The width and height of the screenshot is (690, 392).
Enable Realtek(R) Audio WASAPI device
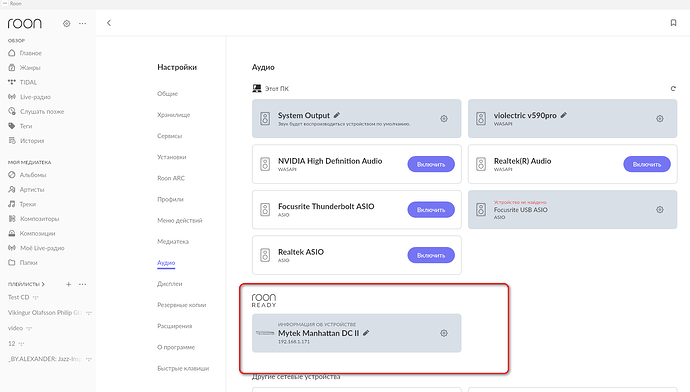[647, 164]
